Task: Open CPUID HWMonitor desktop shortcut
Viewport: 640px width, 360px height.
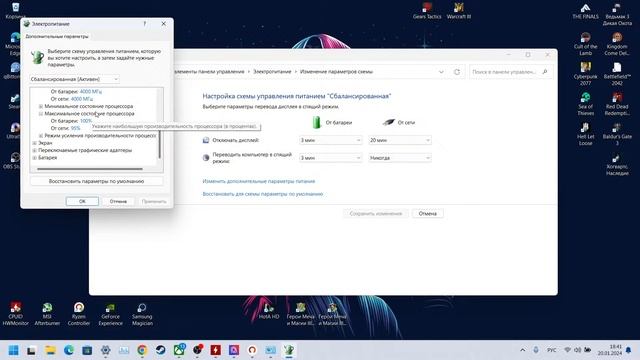Action: pos(16,314)
